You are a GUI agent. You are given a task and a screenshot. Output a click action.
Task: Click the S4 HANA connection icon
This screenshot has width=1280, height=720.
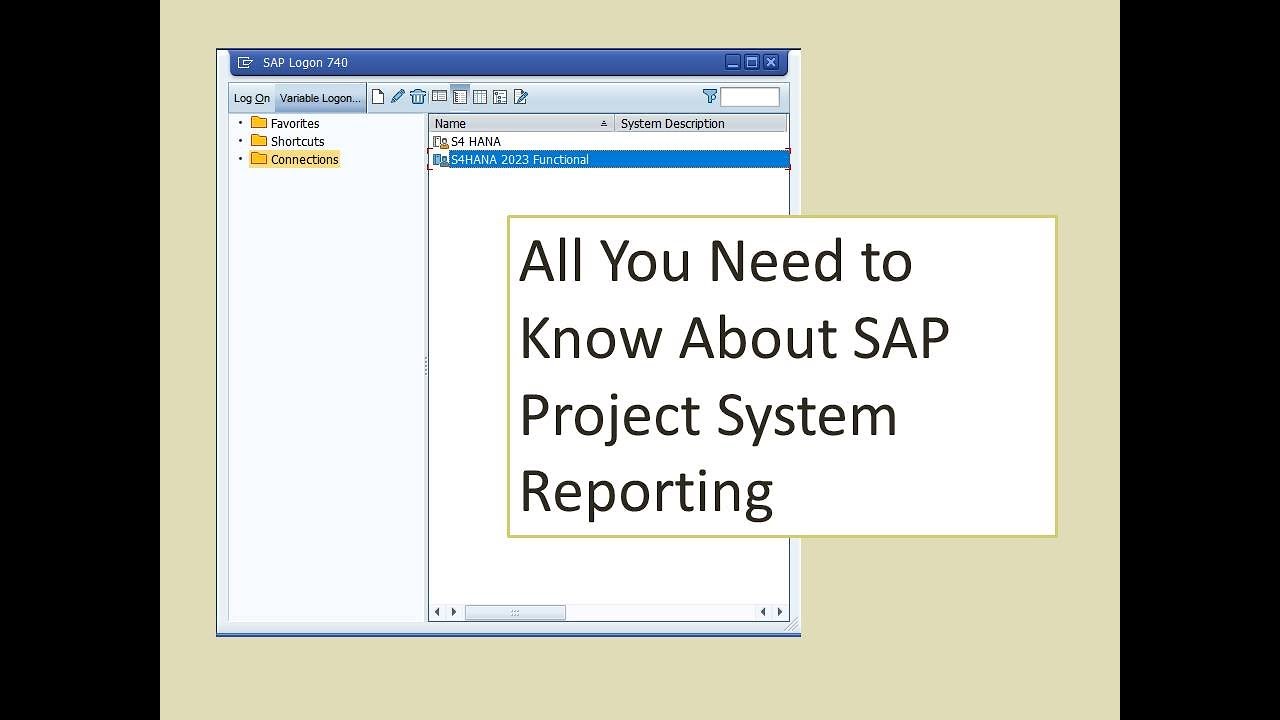[440, 142]
